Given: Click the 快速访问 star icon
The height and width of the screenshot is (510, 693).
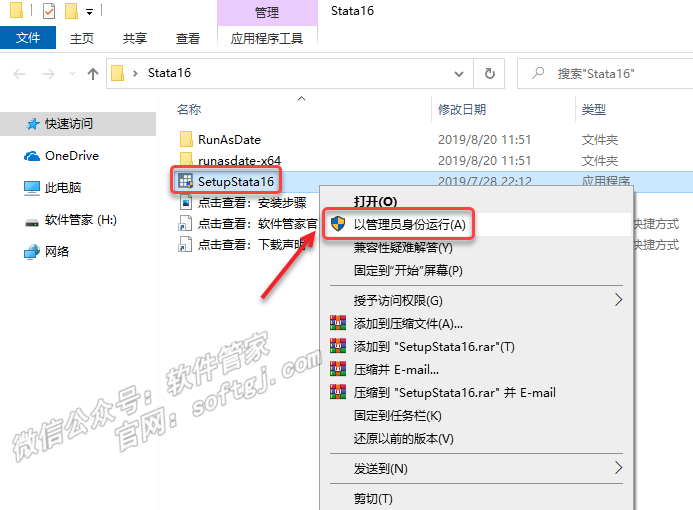Looking at the screenshot, I should point(33,124).
